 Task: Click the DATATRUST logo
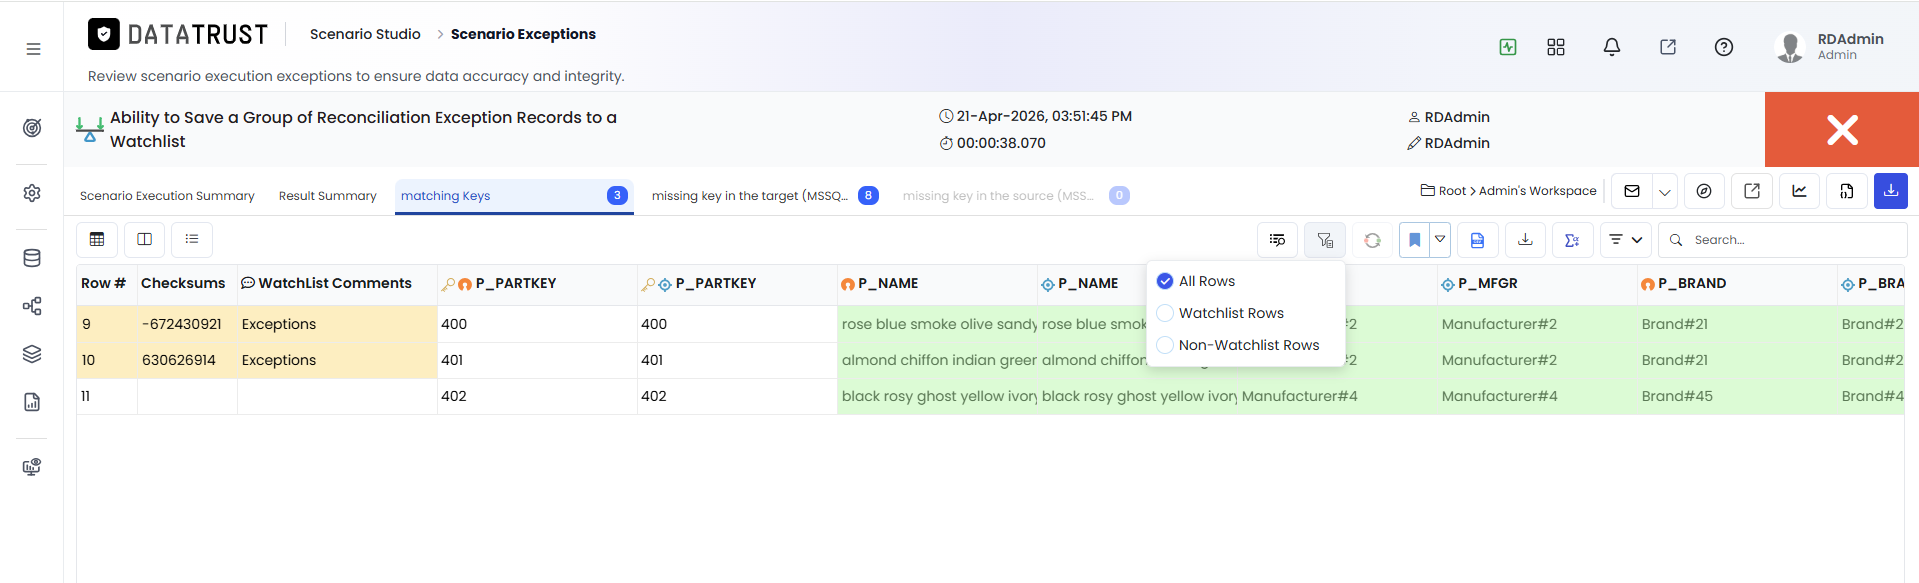[178, 34]
